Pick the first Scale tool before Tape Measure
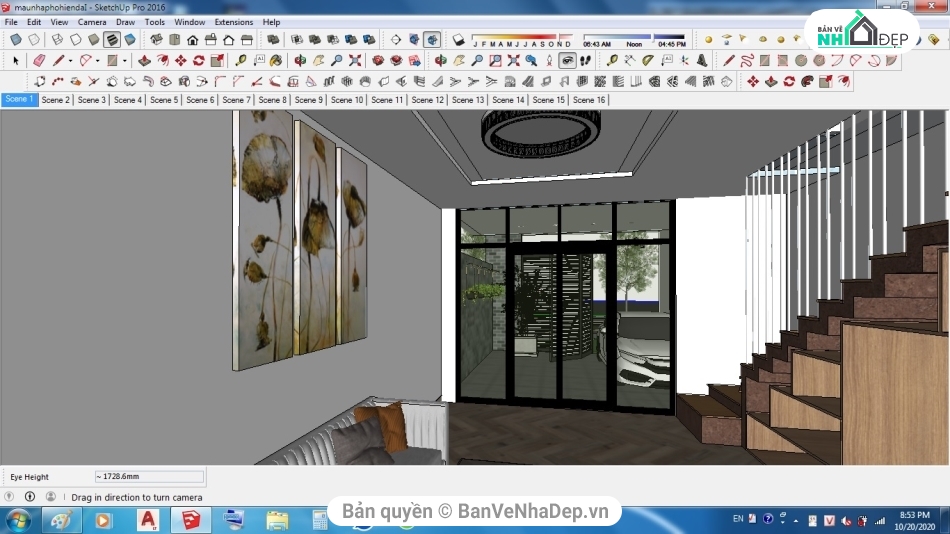This screenshot has height=534, width=950. [x=217, y=61]
